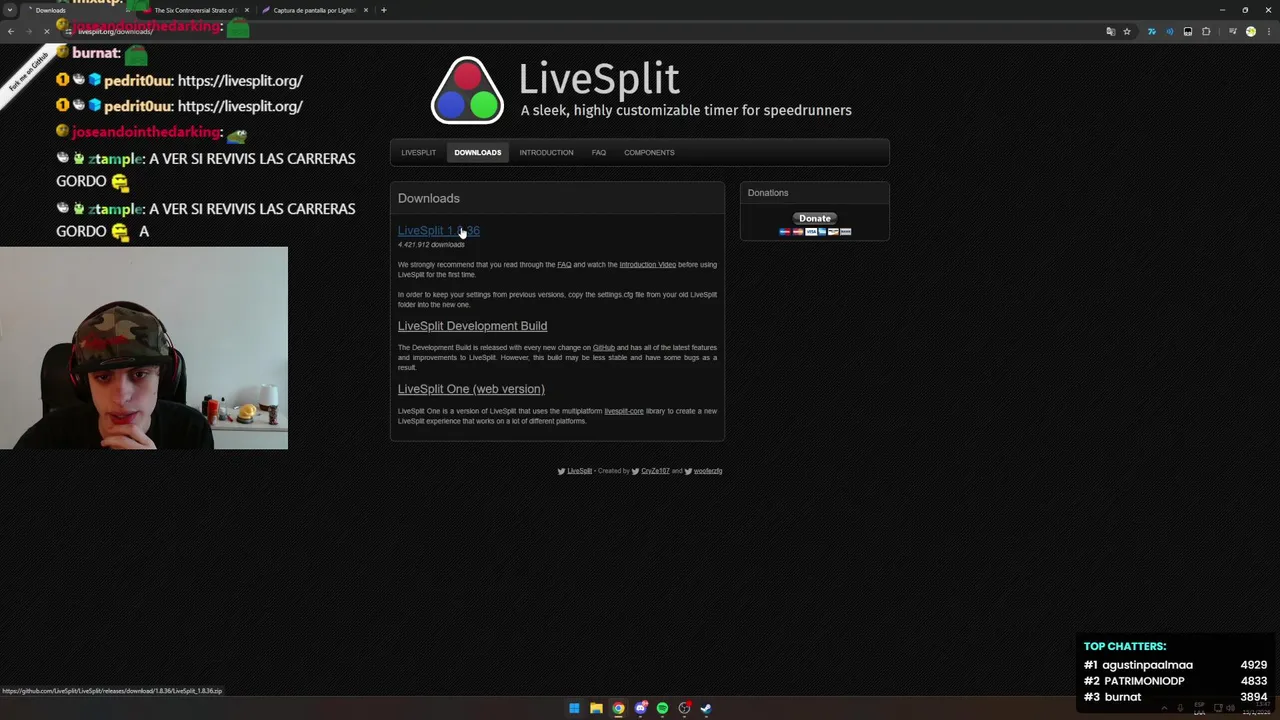Open a new browser tab

coord(384,10)
